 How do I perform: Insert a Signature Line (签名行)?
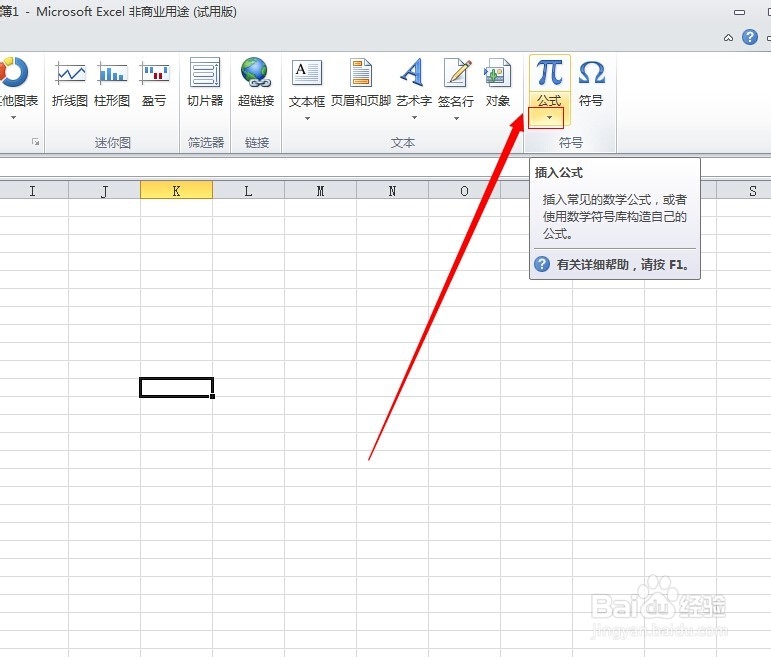456,81
